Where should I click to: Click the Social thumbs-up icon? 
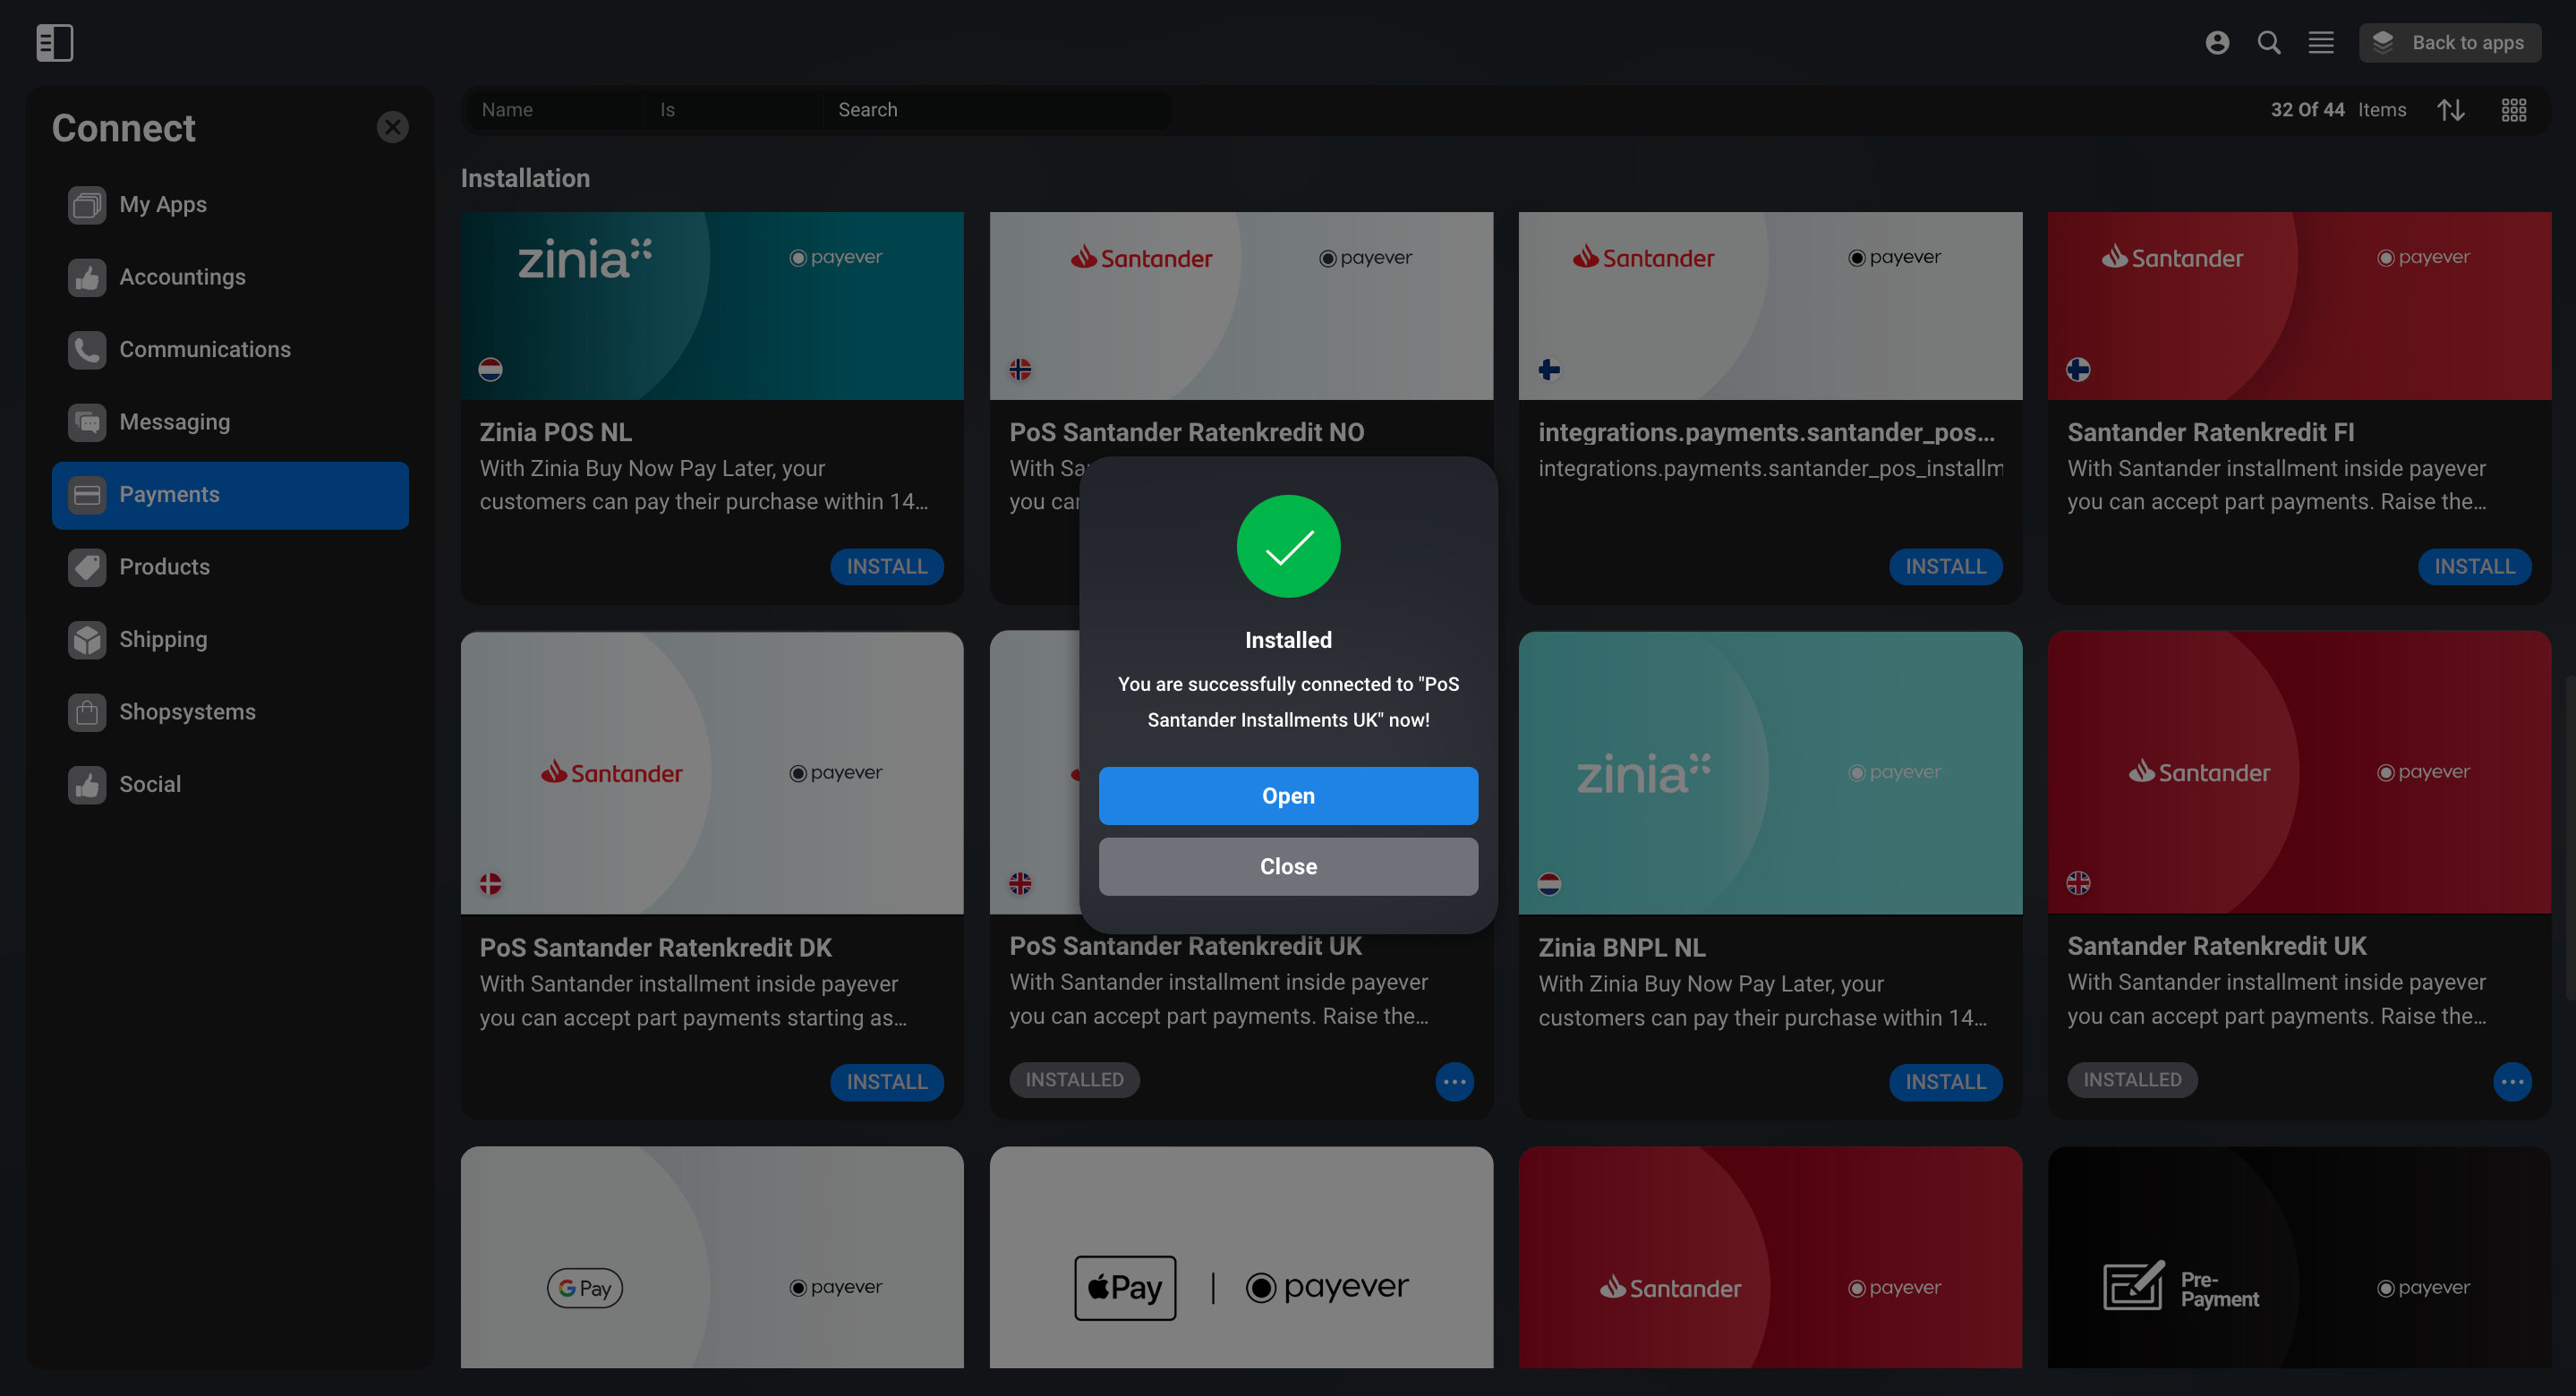[x=87, y=785]
